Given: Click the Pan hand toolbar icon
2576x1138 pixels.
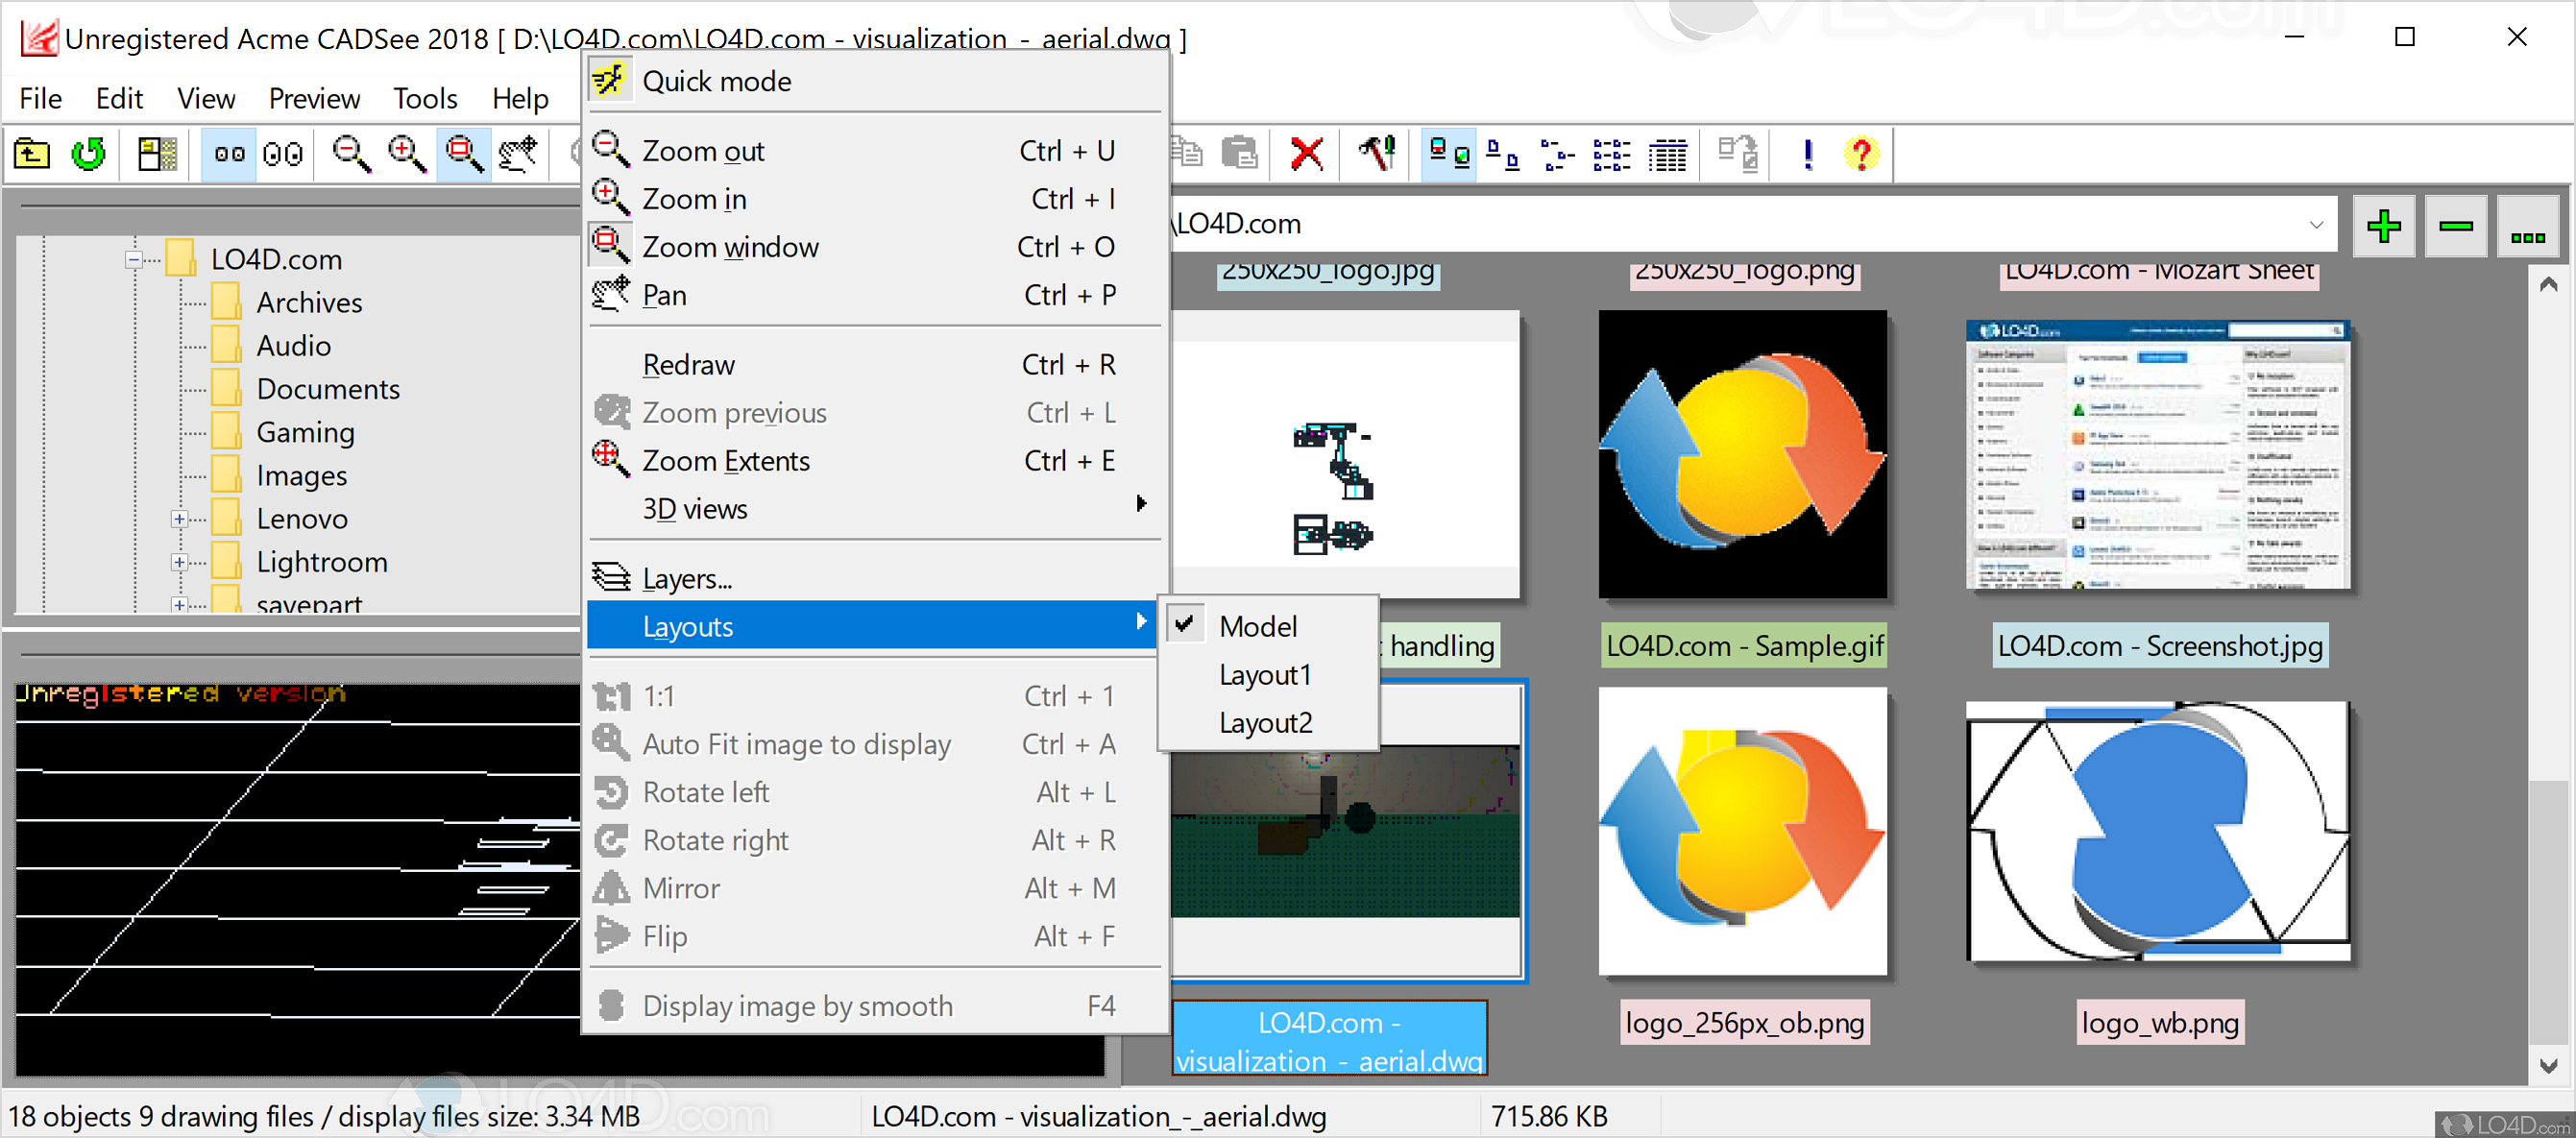Looking at the screenshot, I should pos(519,154).
